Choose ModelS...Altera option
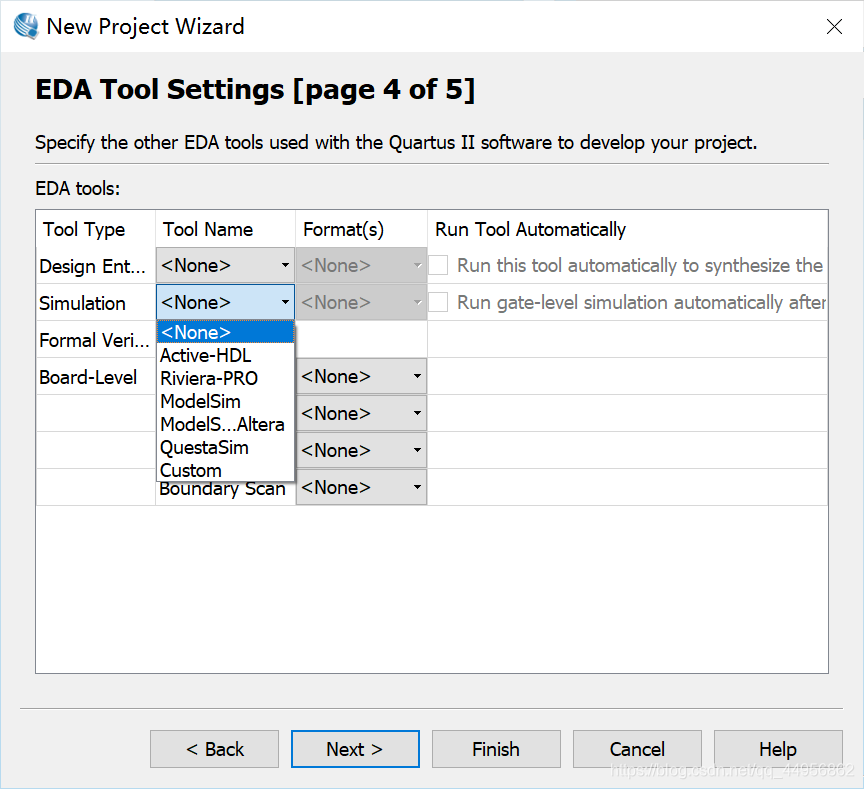This screenshot has height=789, width=864. pos(225,425)
